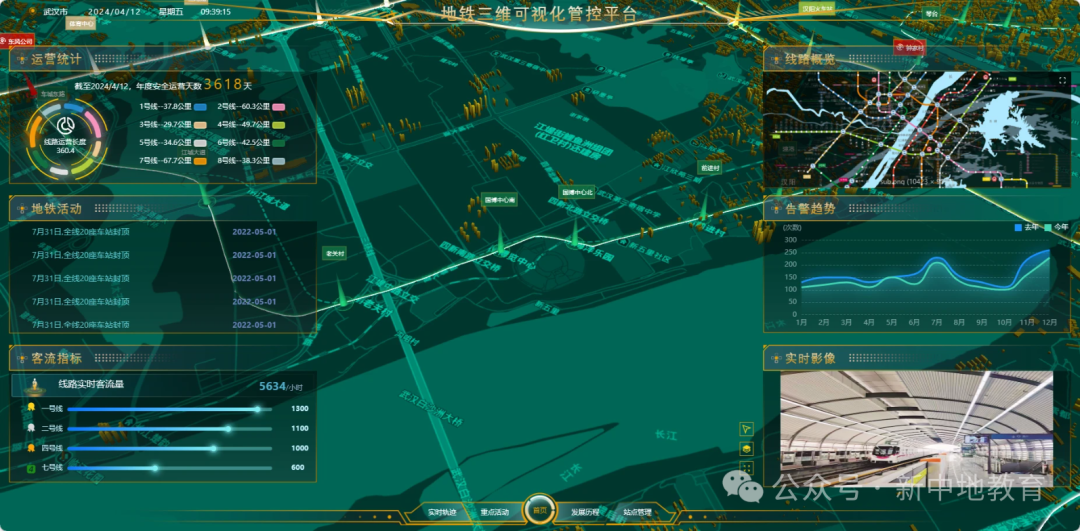Click the lime swatch for 4号线
The image size is (1080, 531).
[x=279, y=125]
